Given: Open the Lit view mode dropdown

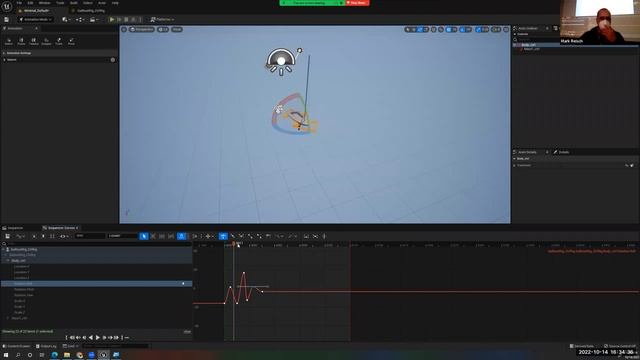Looking at the screenshot, I should coord(163,29).
